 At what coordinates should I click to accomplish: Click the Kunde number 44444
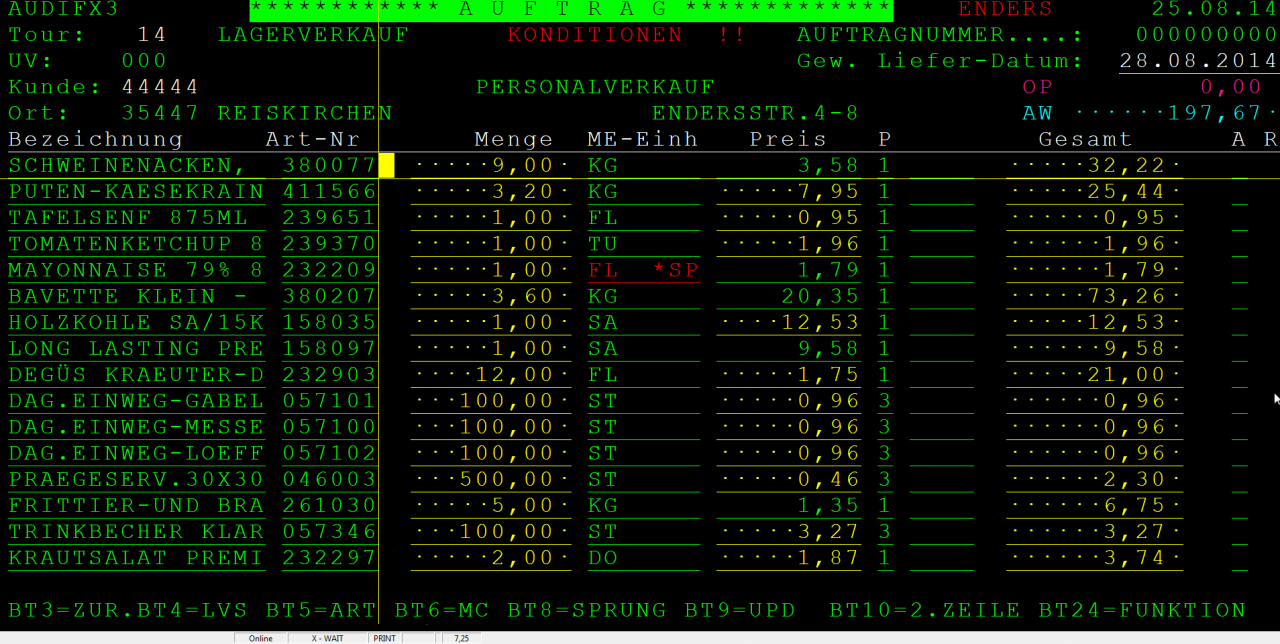160,88
